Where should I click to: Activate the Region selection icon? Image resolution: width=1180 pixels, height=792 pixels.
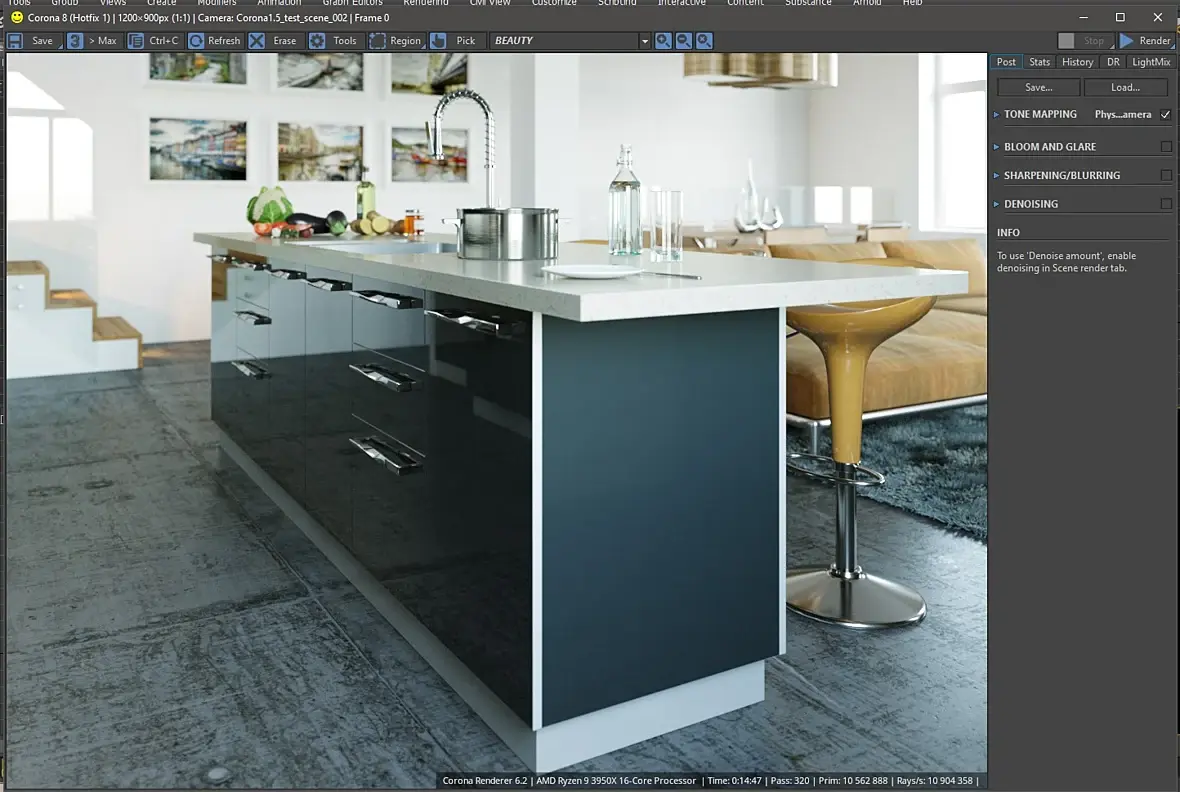[378, 41]
